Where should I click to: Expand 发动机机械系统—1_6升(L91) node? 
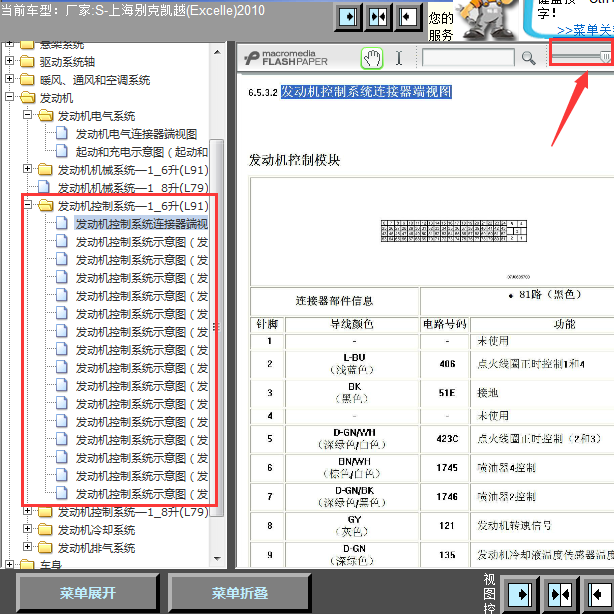coord(27,169)
